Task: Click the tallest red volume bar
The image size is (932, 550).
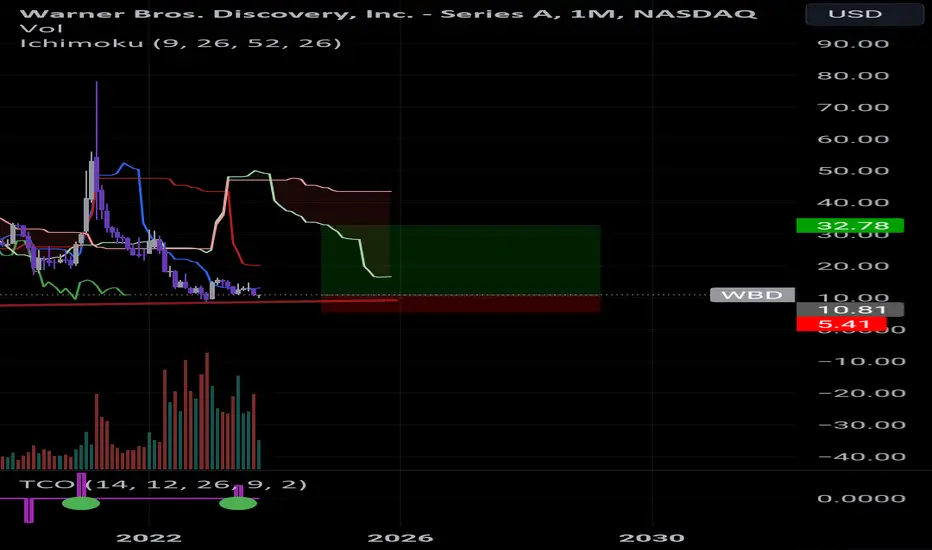Action: pyautogui.click(x=207, y=411)
